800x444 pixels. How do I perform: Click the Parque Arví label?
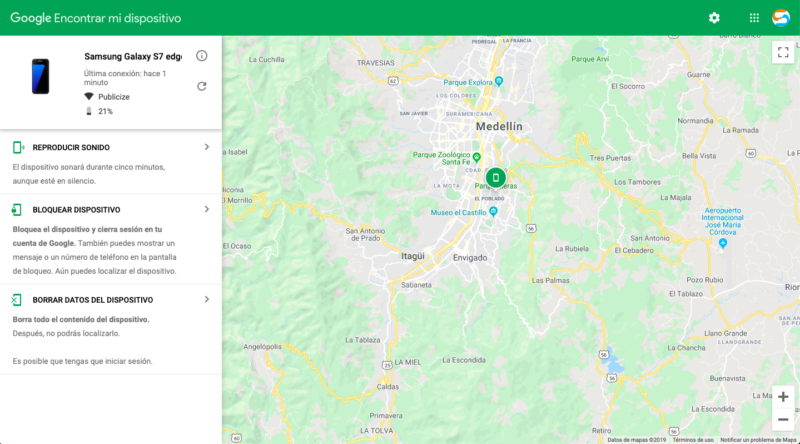point(590,59)
